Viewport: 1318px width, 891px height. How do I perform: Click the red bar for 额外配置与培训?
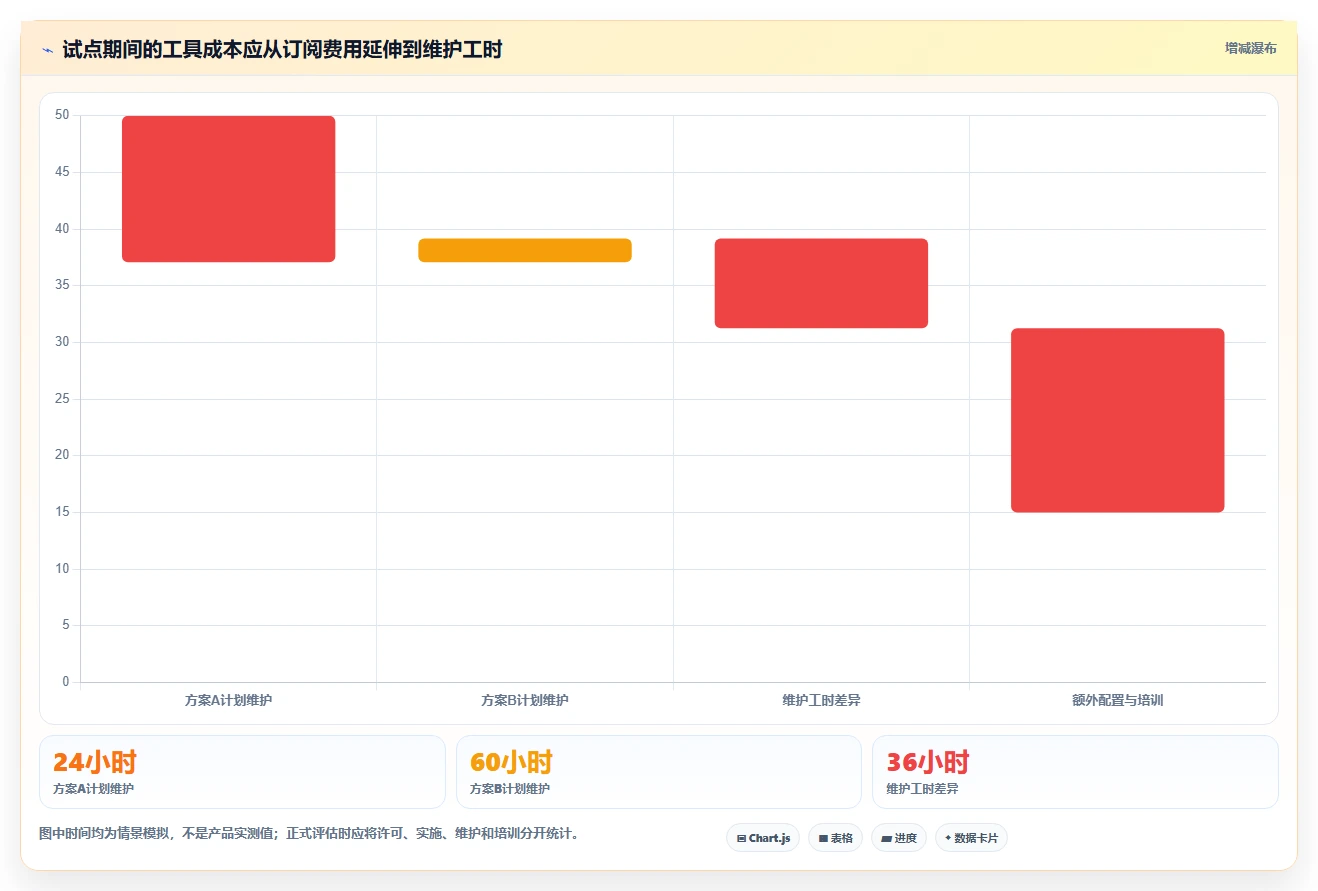[x=1118, y=420]
